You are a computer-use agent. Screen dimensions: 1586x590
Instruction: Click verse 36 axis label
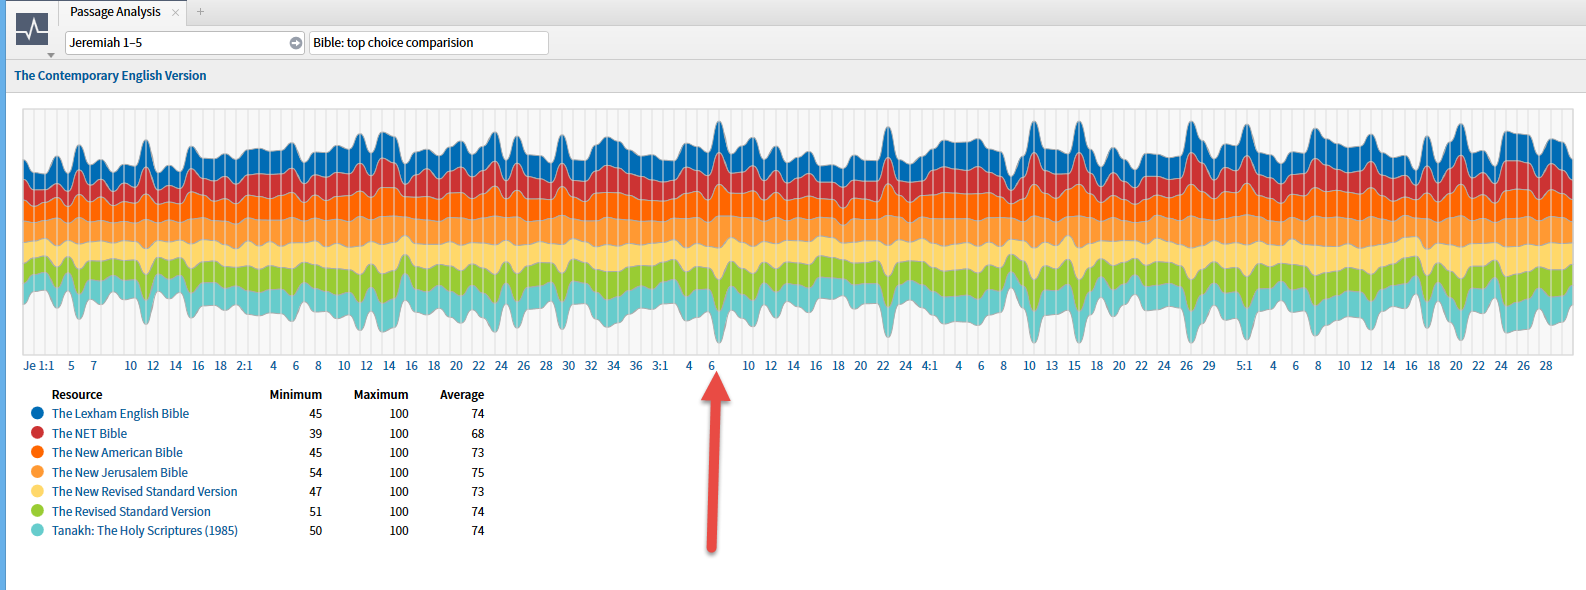636,366
